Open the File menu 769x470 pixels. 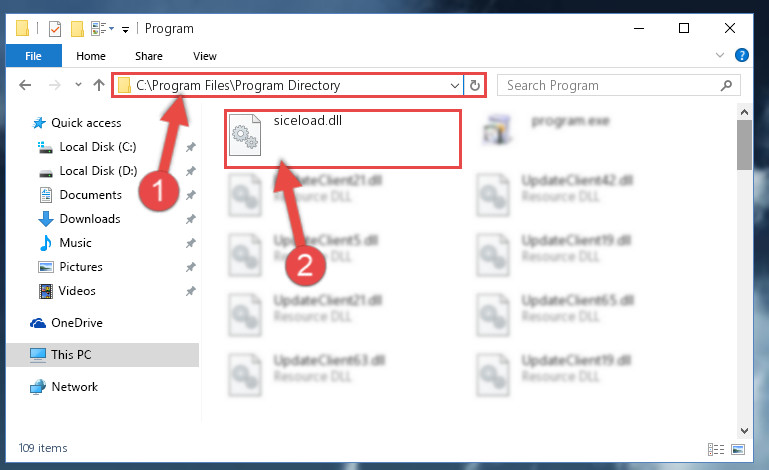[x=33, y=55]
